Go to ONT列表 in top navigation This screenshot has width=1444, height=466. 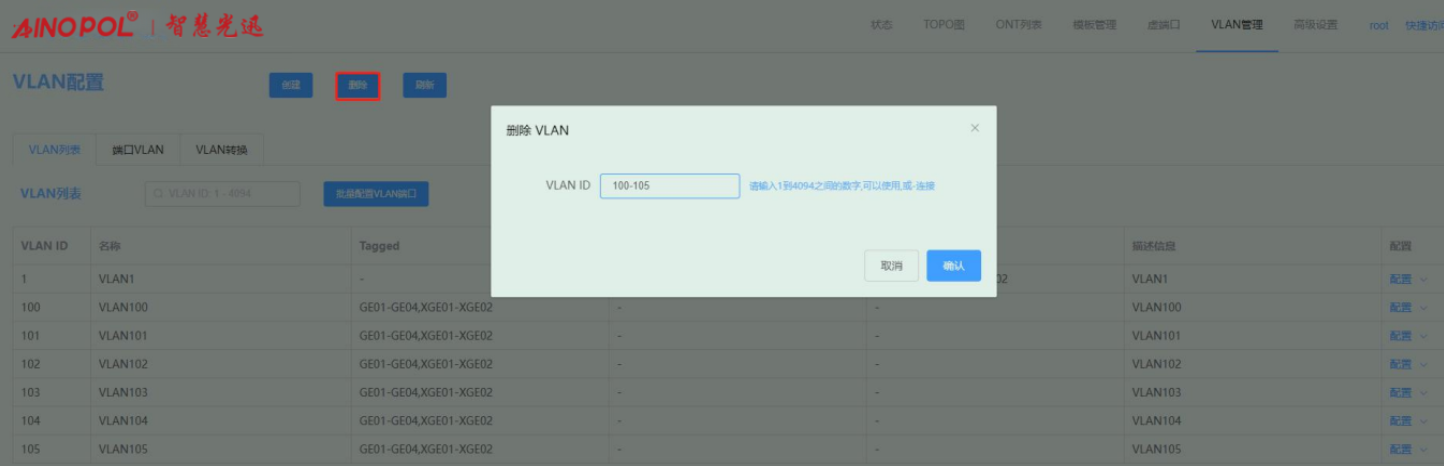(x=1018, y=26)
